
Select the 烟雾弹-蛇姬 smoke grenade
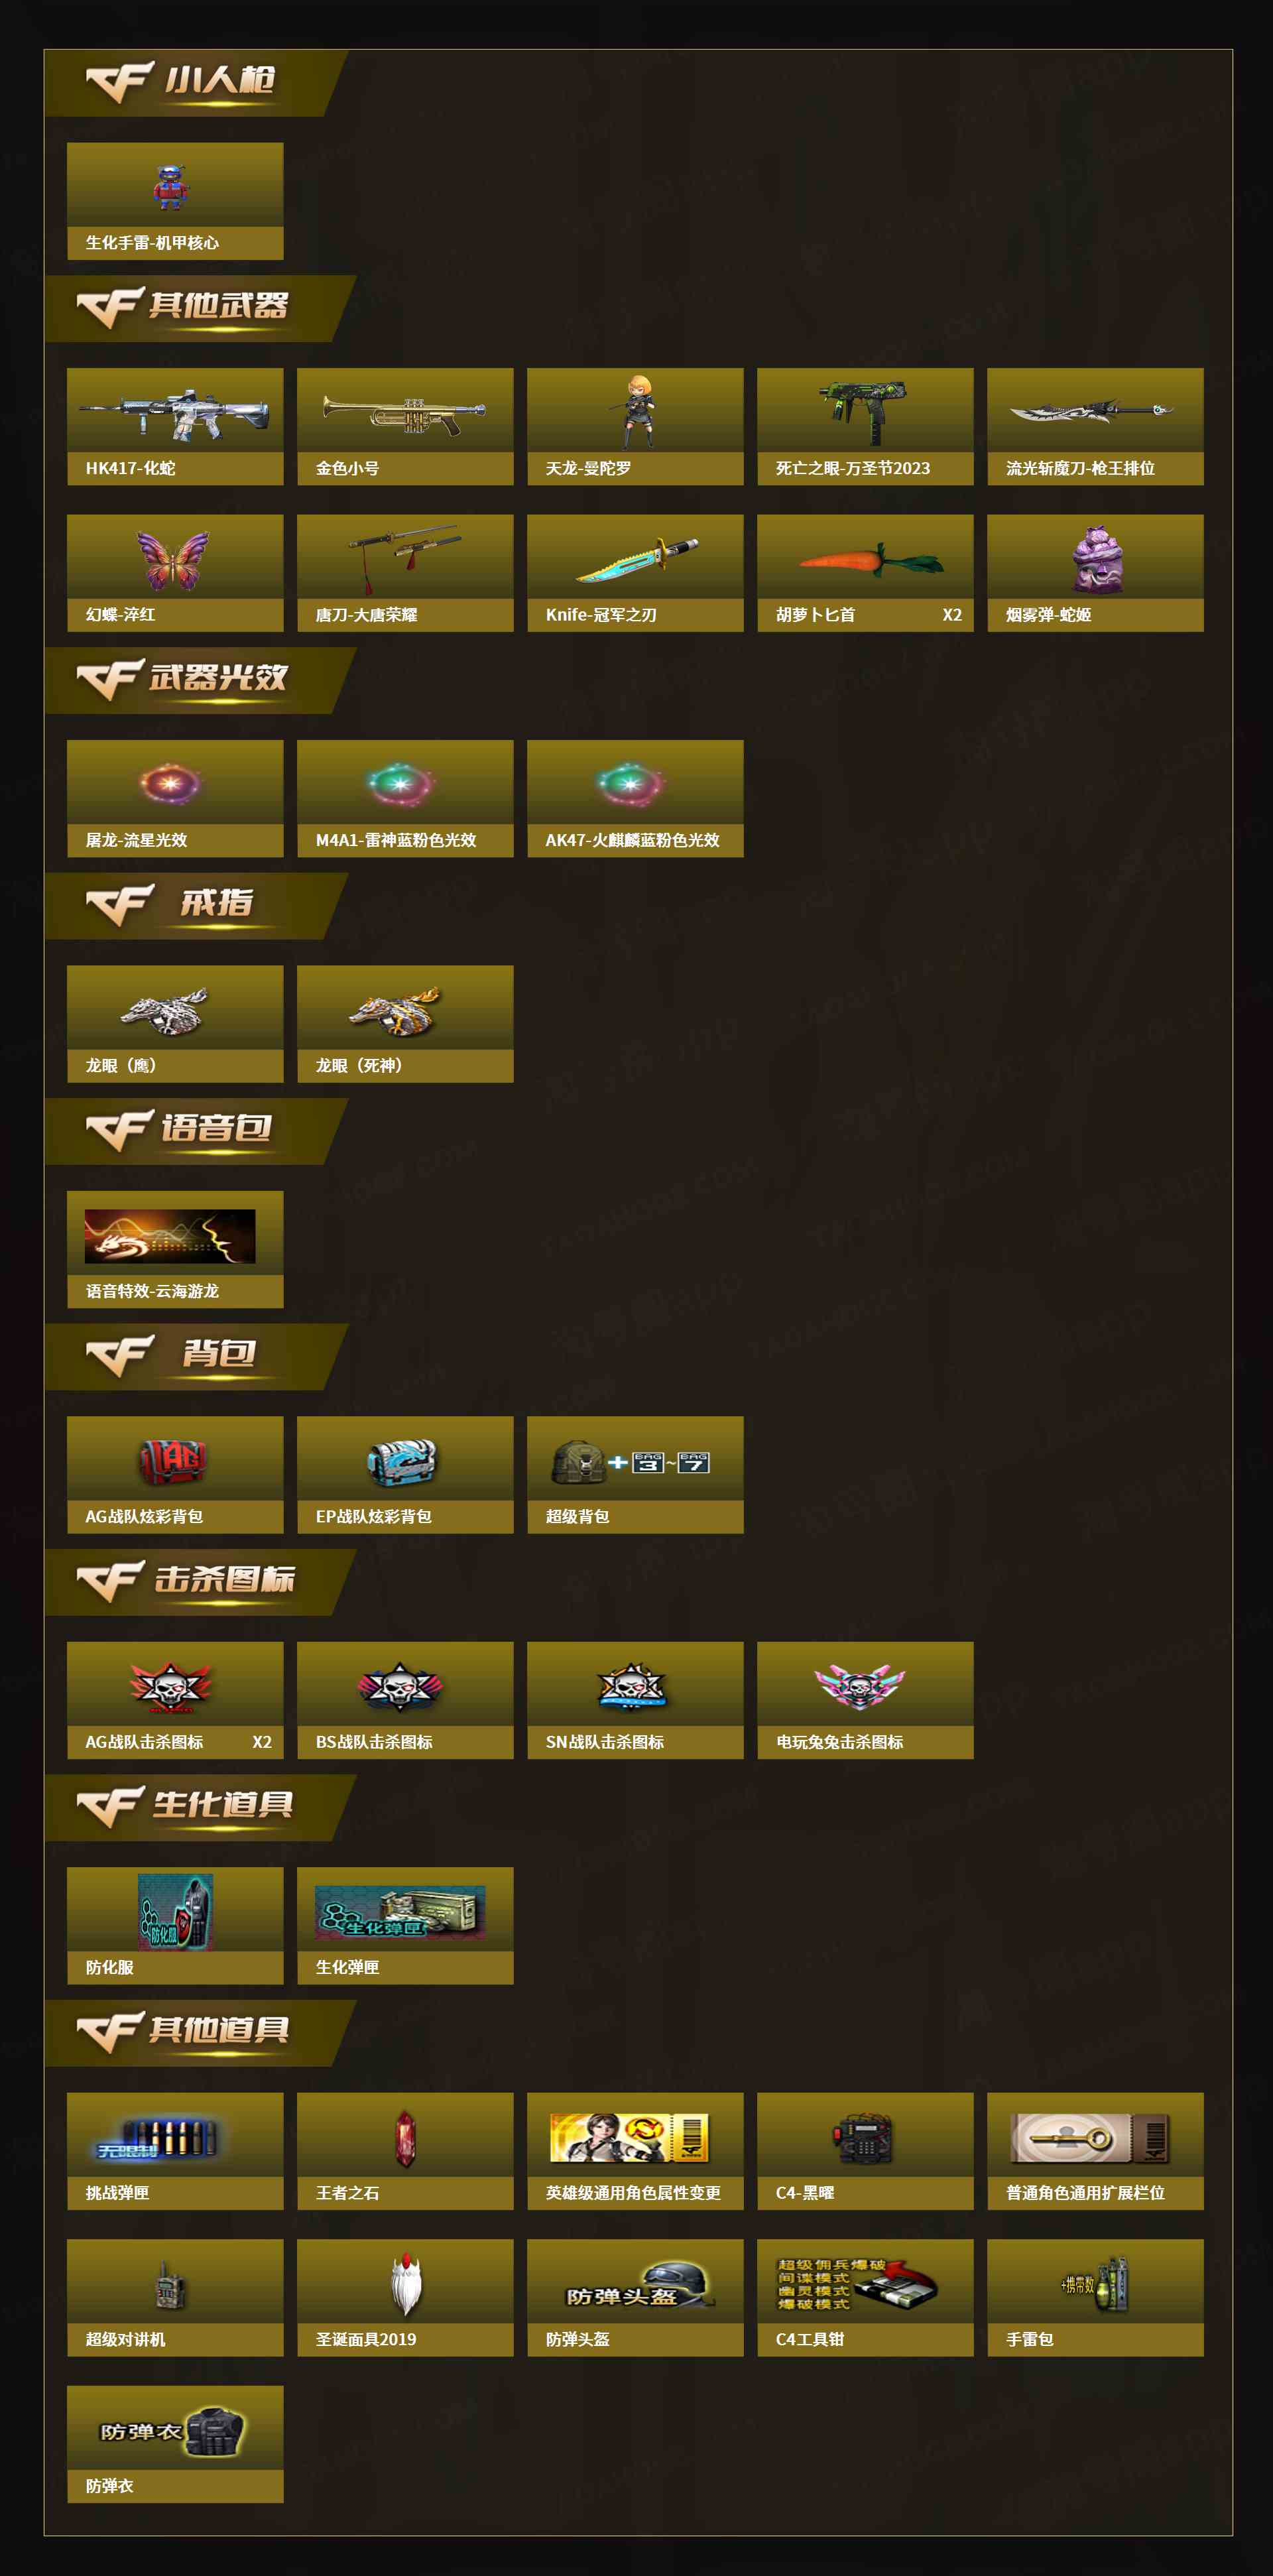[x=1095, y=559]
